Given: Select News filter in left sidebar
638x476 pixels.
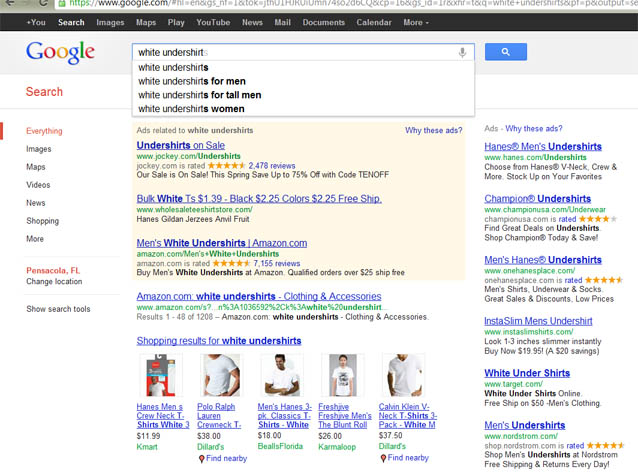Looking at the screenshot, I should (36, 203).
